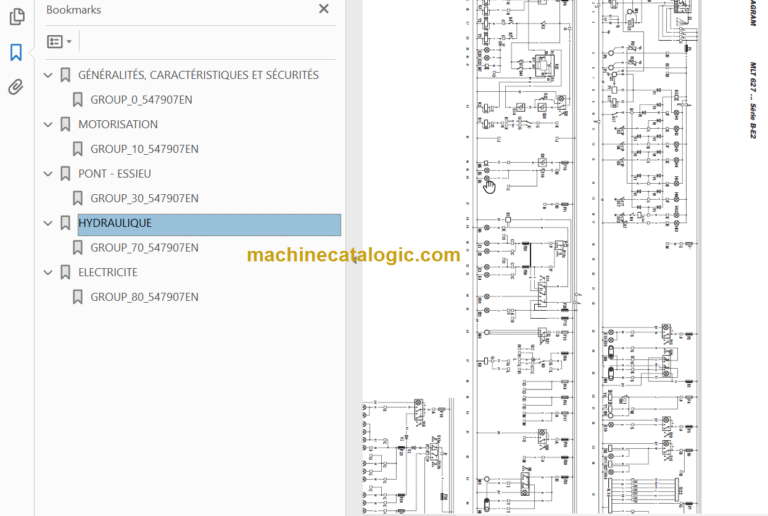
Task: Open the Page Thumbnails panel icon
Action: [17, 16]
